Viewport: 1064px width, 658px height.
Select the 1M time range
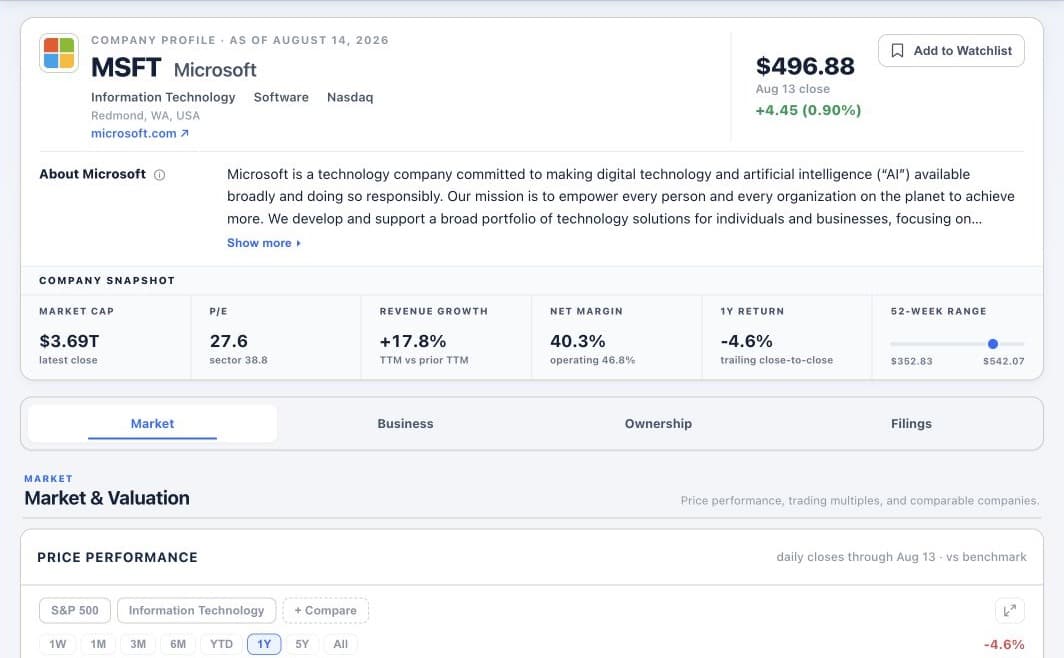(x=98, y=644)
